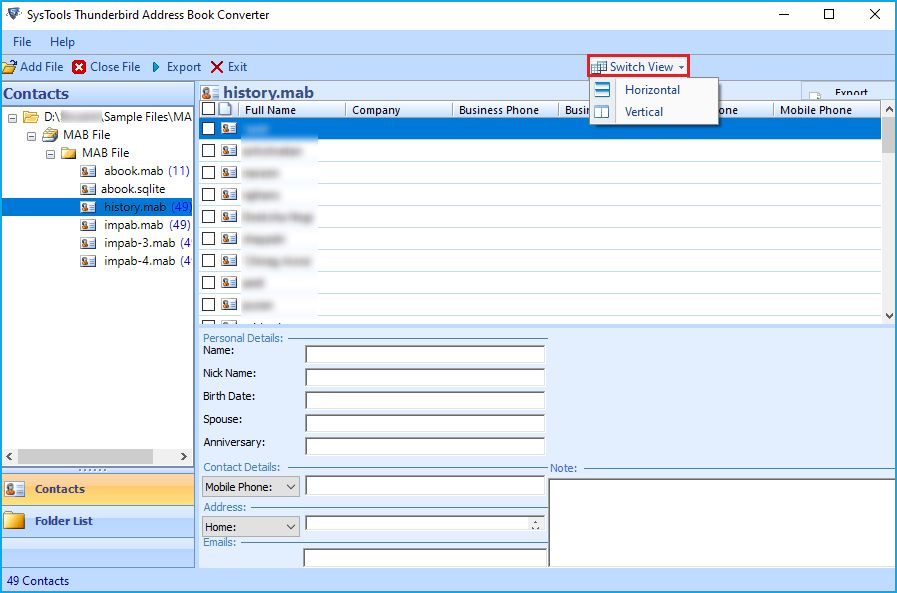Switch to the Contacts pane tab

tap(98, 489)
